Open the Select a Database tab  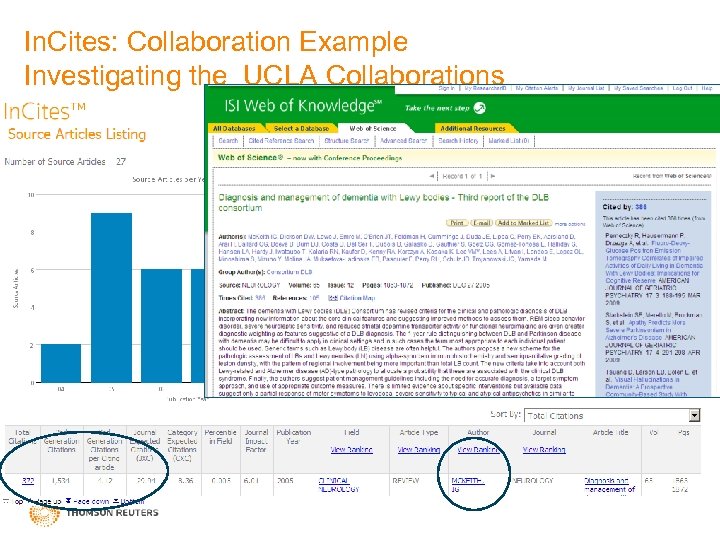(x=301, y=129)
